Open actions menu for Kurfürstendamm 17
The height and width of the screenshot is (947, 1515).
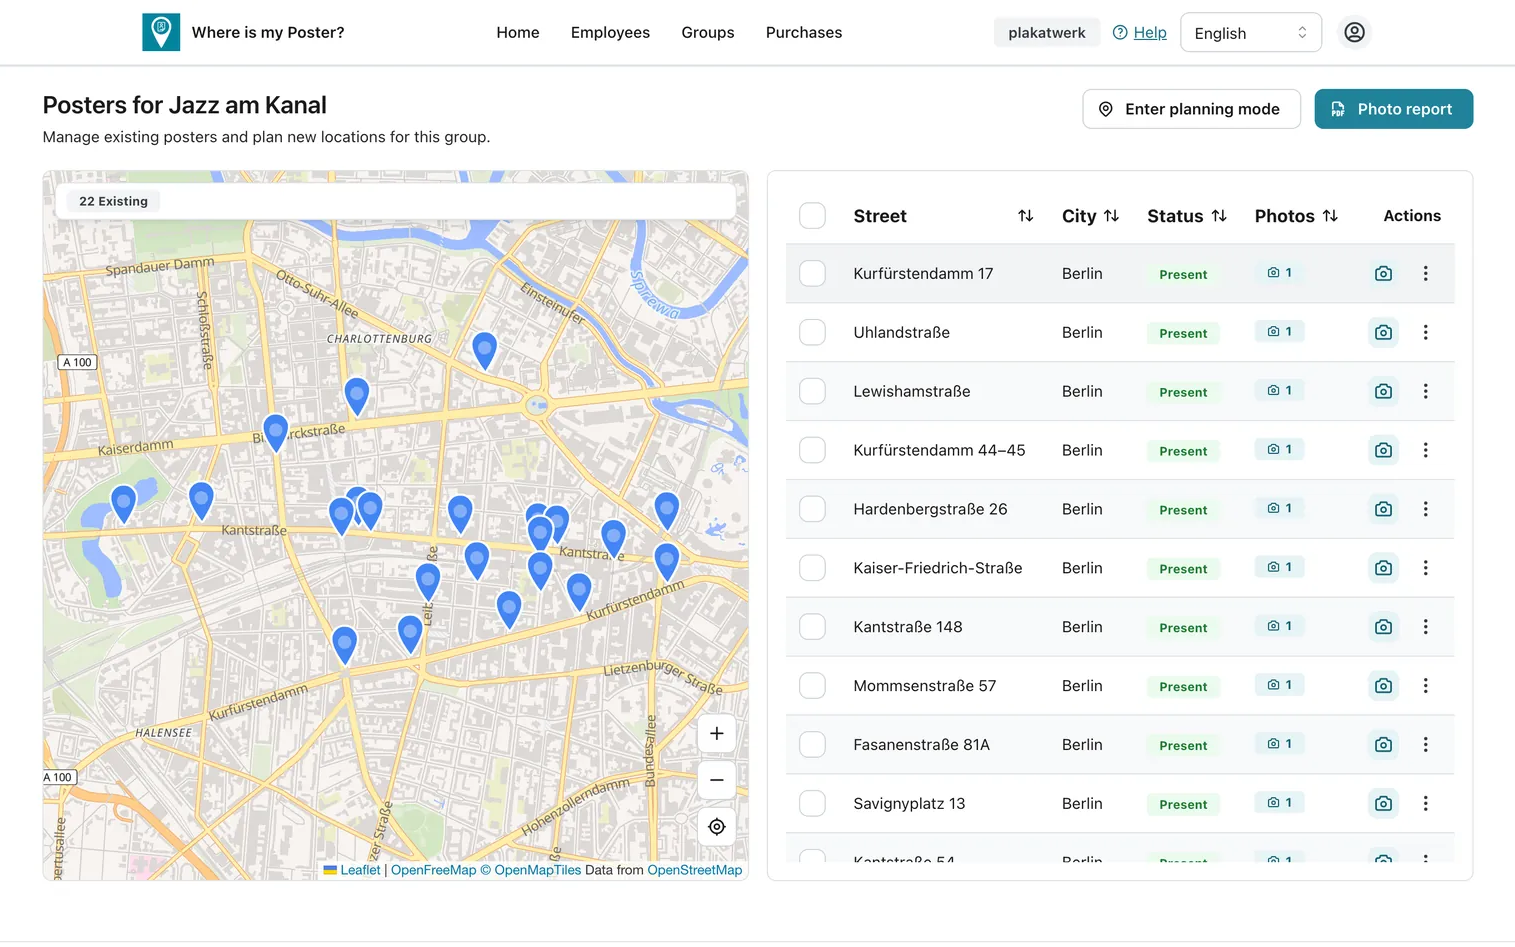[x=1425, y=273]
